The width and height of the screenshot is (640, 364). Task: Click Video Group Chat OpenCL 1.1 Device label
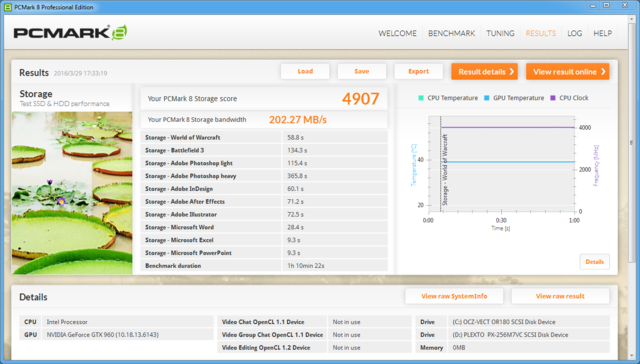pyautogui.click(x=272, y=335)
